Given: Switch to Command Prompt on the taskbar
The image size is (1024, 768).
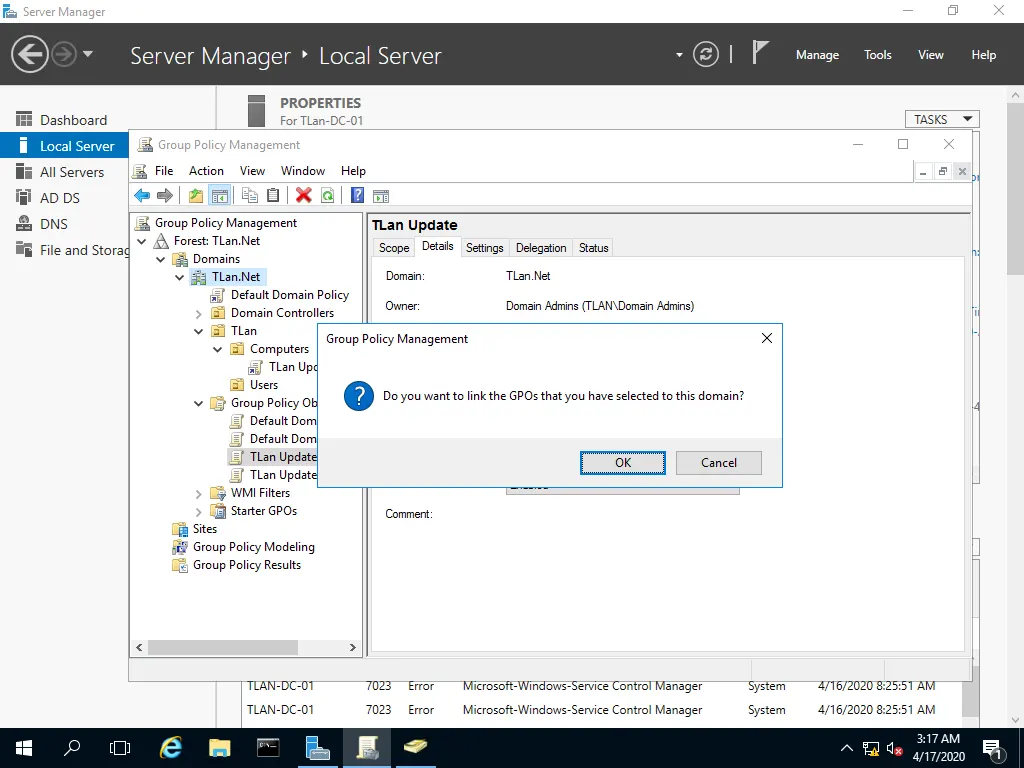Looking at the screenshot, I should tap(268, 748).
